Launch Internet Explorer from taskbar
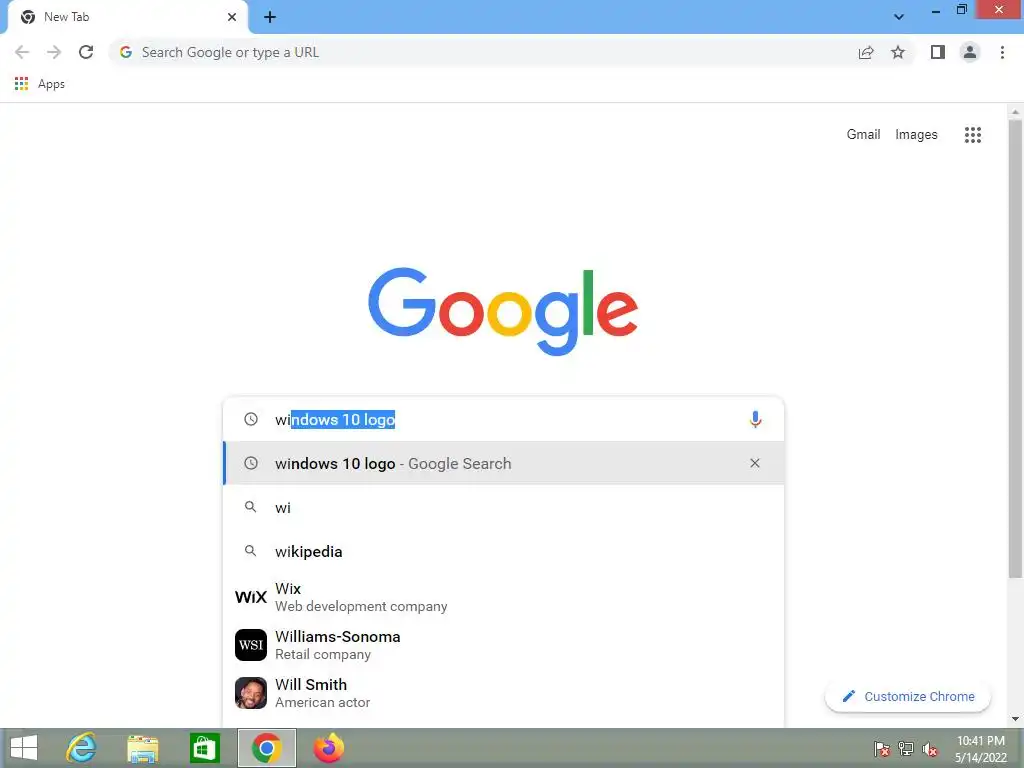 pos(81,748)
